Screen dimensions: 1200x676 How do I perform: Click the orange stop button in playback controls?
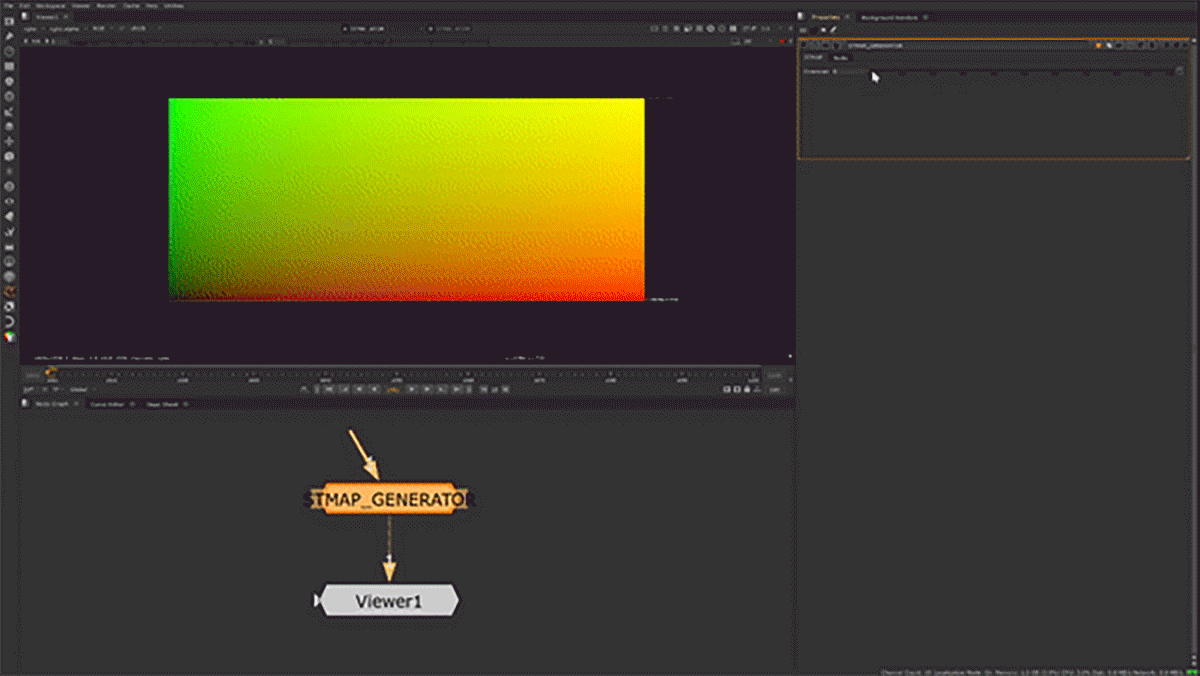coord(393,388)
